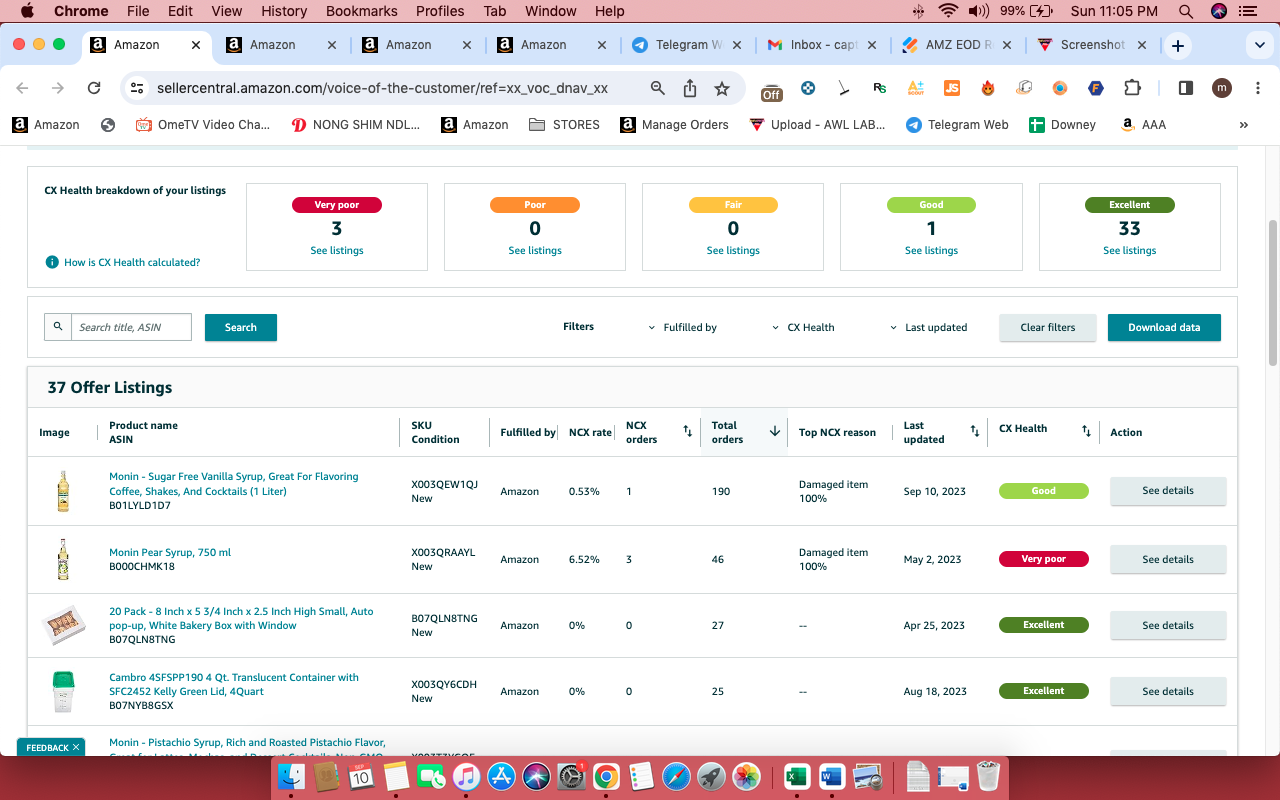
Task: Click 'See details' for Cambro 4 Qt. container
Action: [x=1168, y=691]
